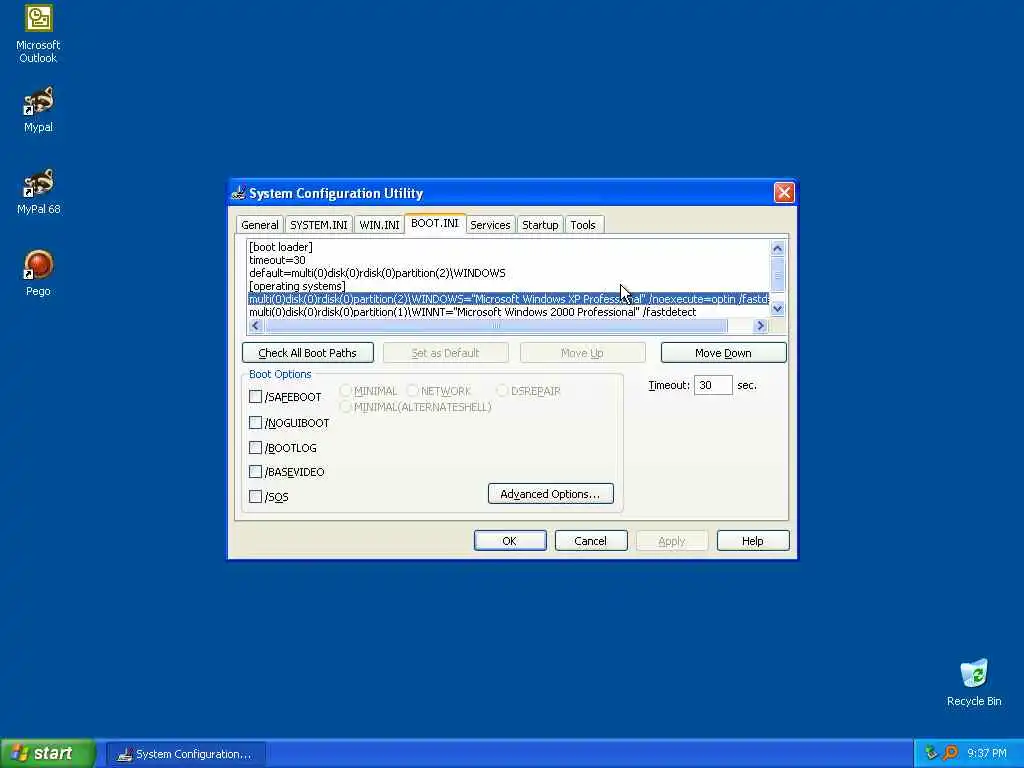Check the /BASEVIDEO option
Viewport: 1024px width, 768px height.
(x=255, y=472)
